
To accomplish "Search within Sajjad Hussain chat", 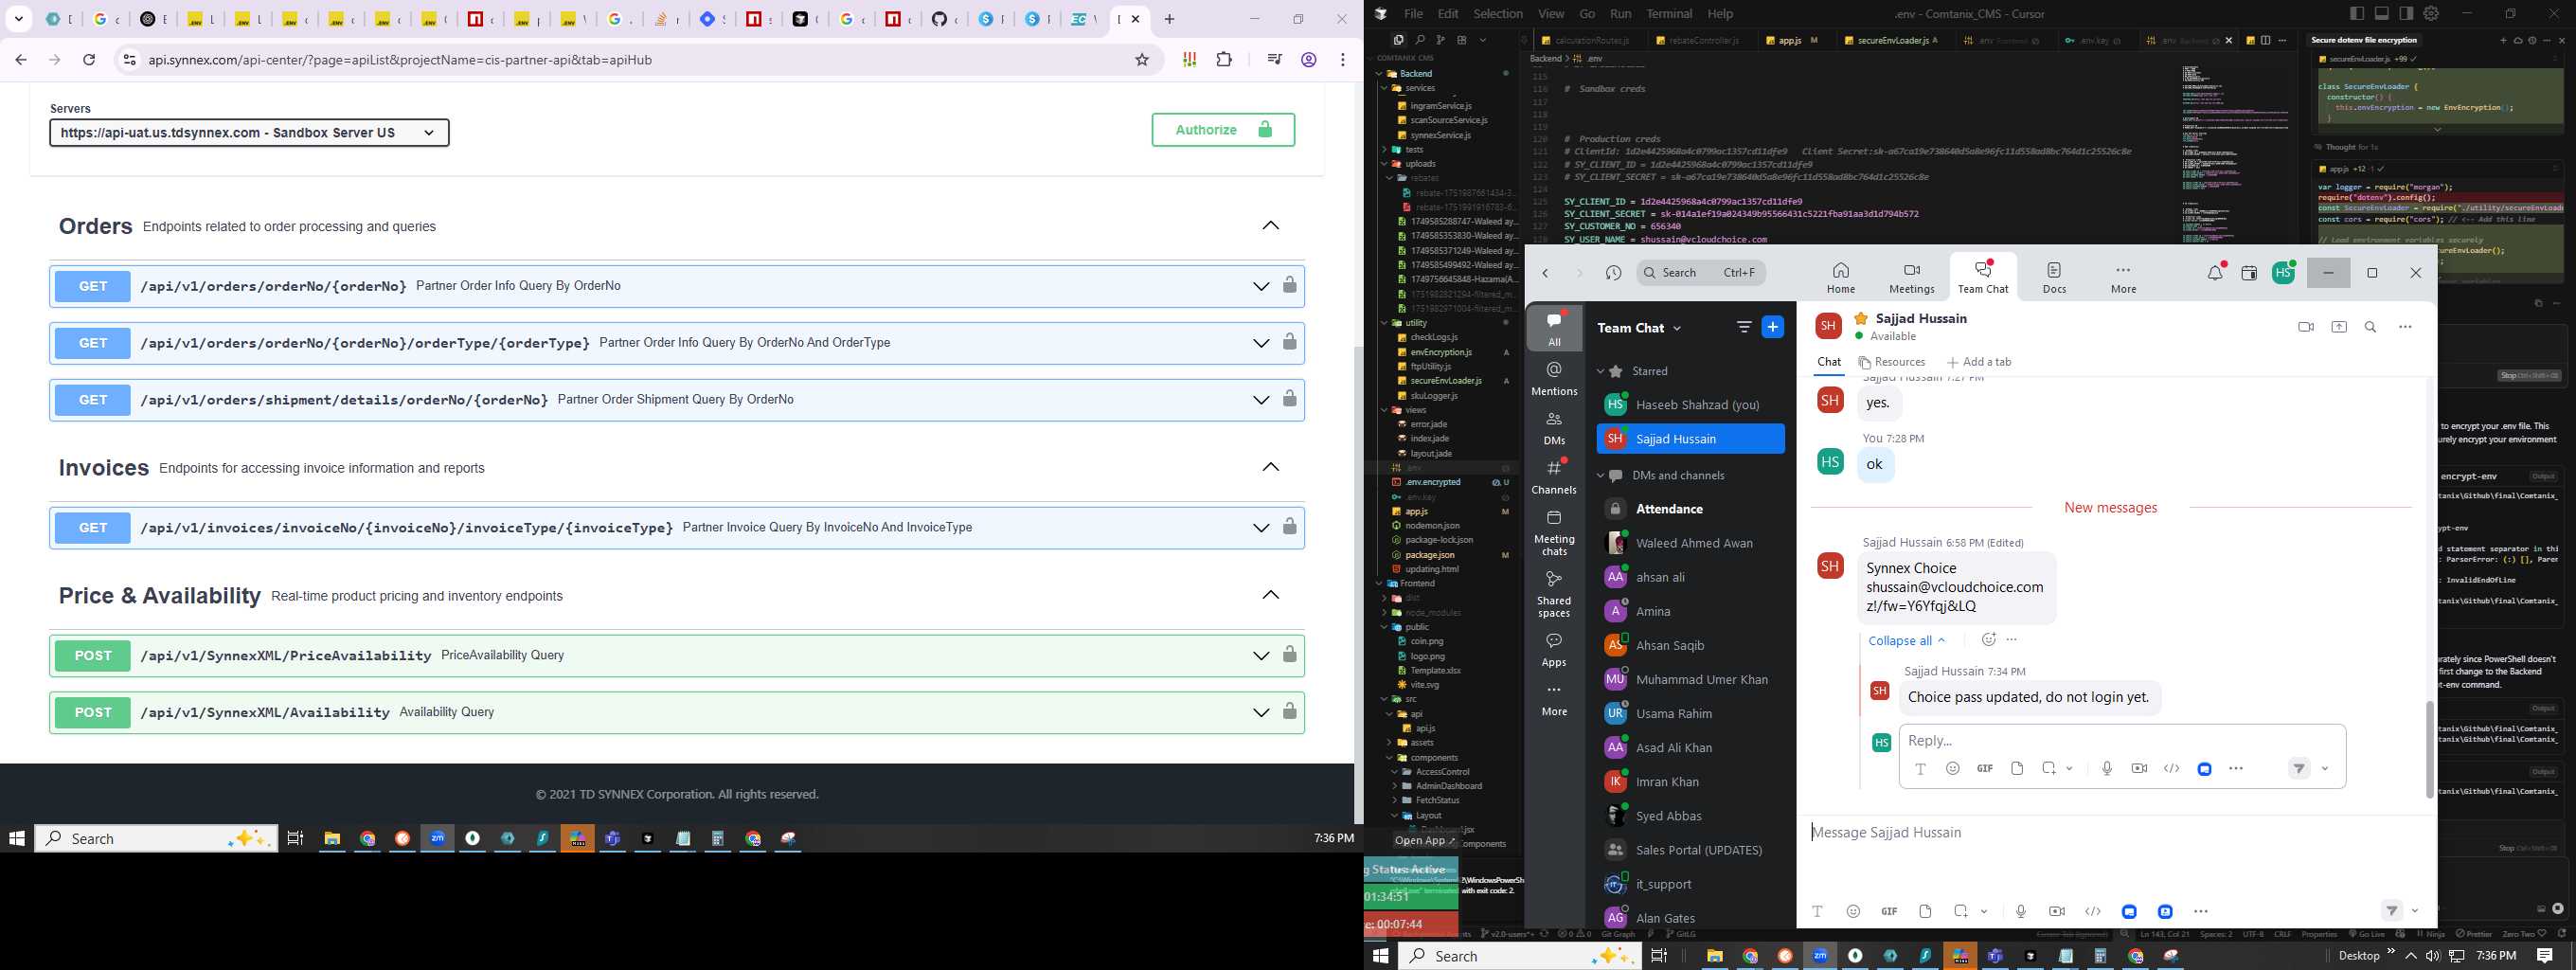I will click(x=2370, y=327).
